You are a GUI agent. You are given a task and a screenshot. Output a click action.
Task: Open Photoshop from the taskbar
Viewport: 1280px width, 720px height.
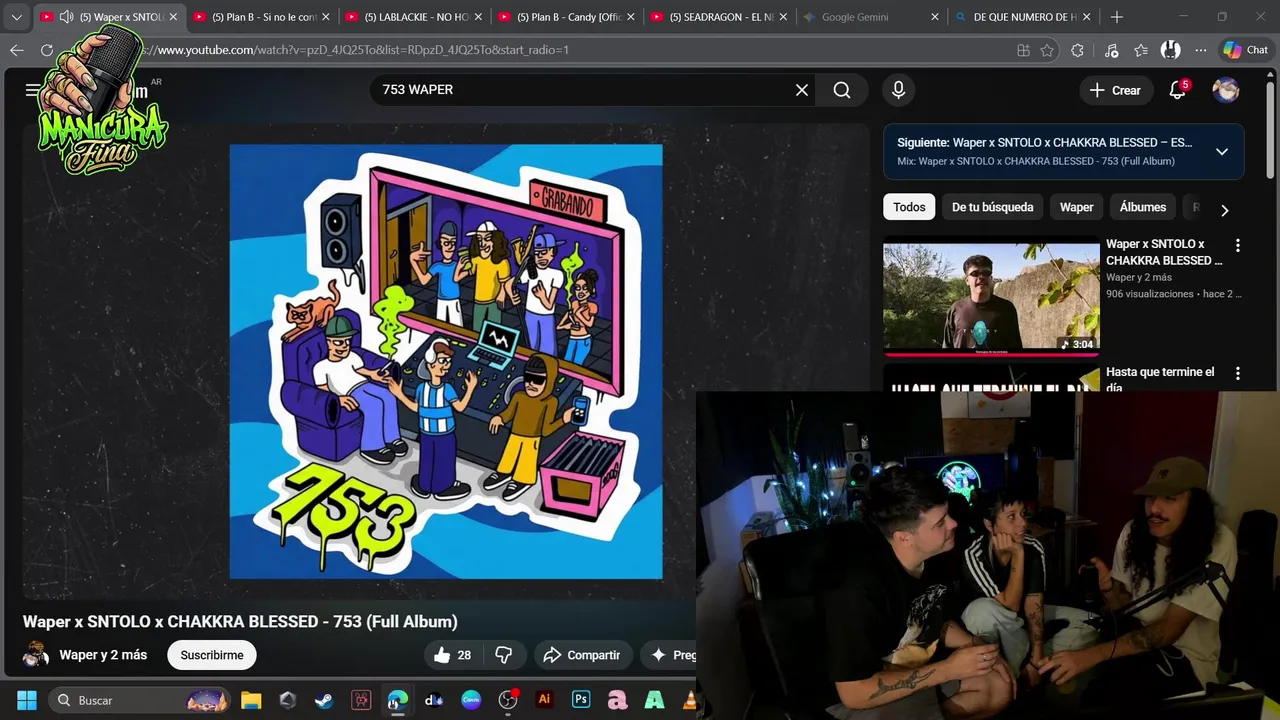click(x=581, y=700)
